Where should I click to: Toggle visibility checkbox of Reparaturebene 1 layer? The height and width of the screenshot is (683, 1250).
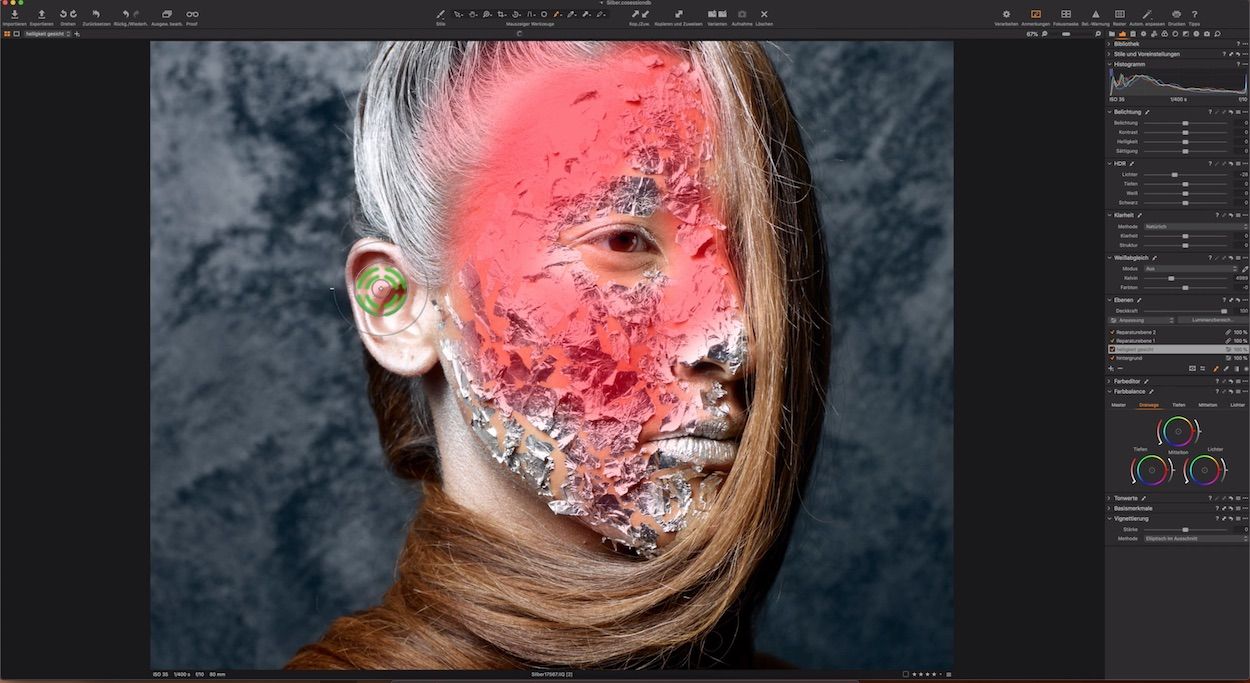pos(1111,341)
